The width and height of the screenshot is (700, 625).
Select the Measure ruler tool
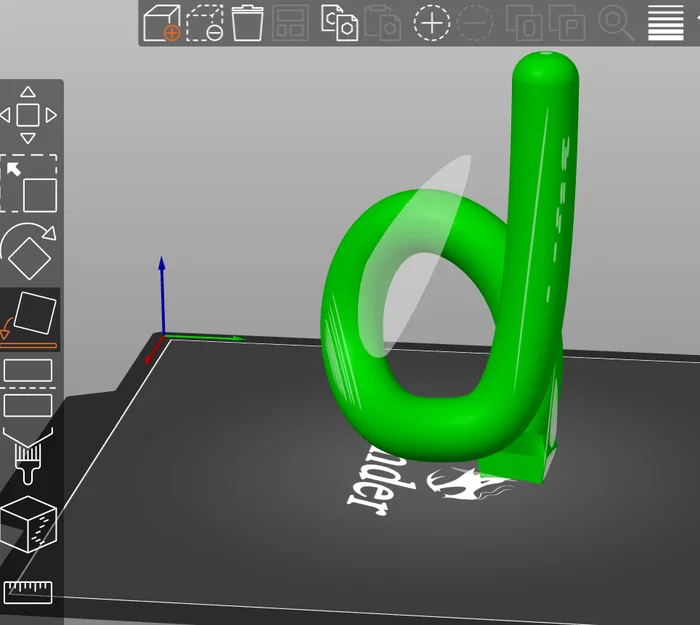tap(28, 592)
